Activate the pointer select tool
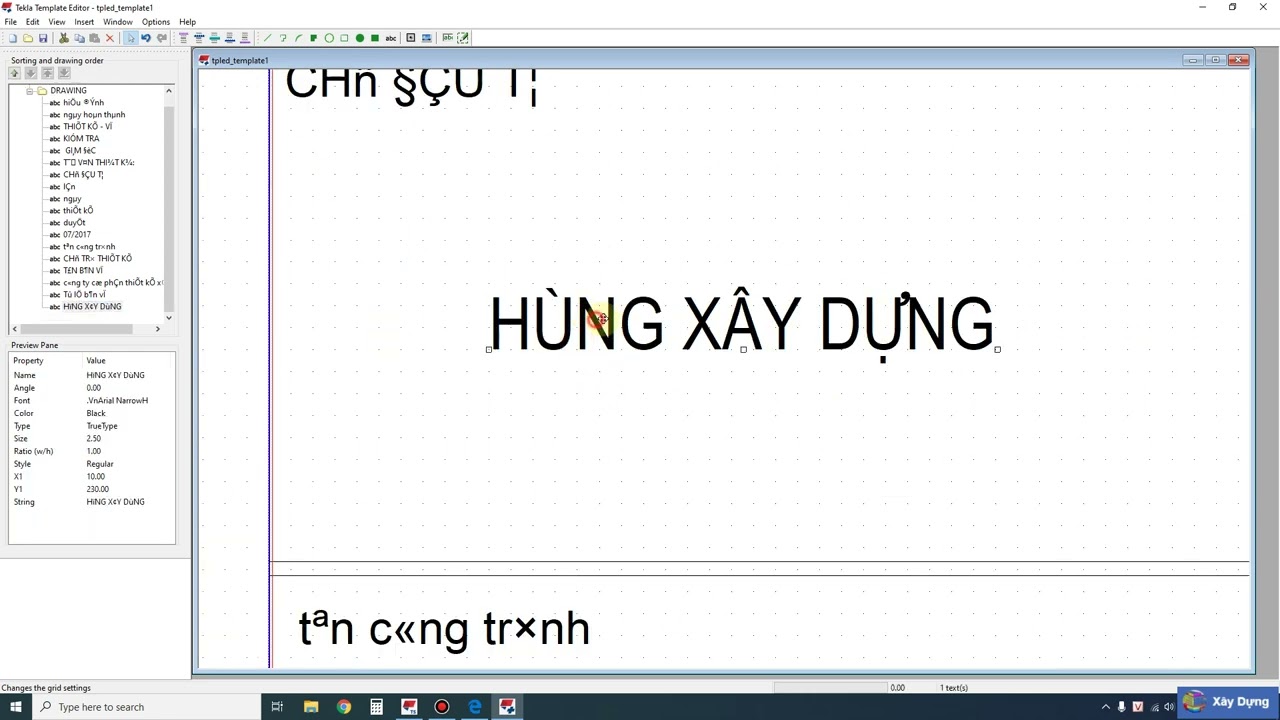The height and width of the screenshot is (720, 1280). coord(130,38)
